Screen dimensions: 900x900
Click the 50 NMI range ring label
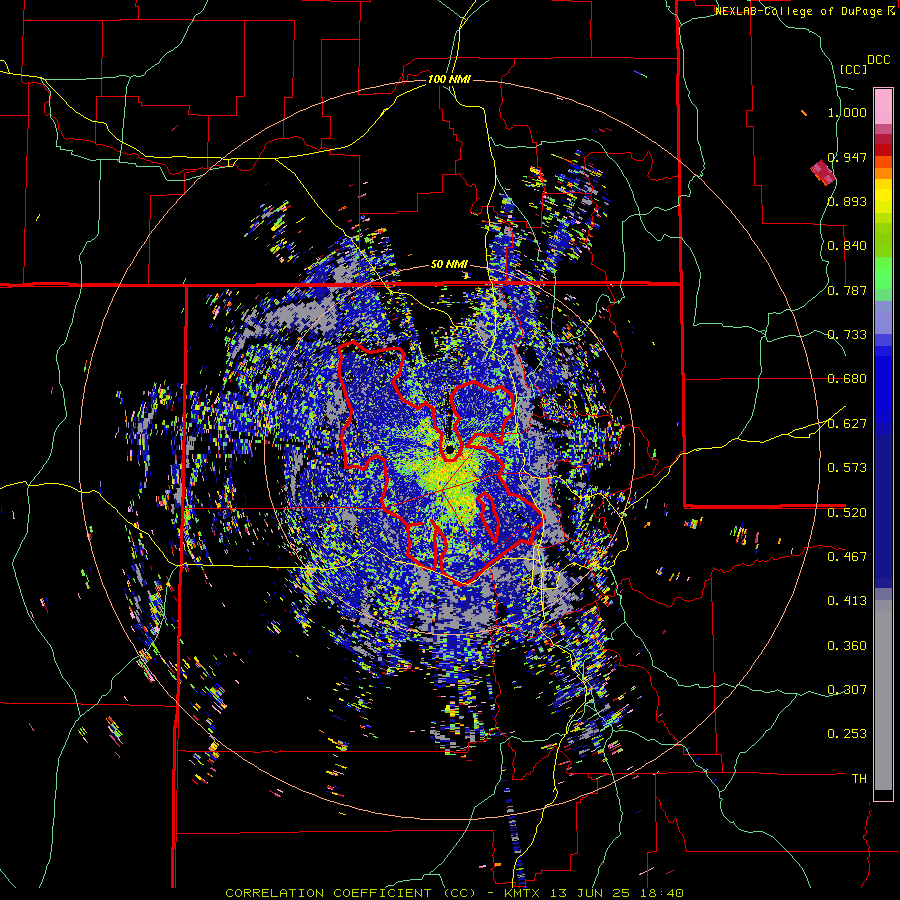[449, 264]
